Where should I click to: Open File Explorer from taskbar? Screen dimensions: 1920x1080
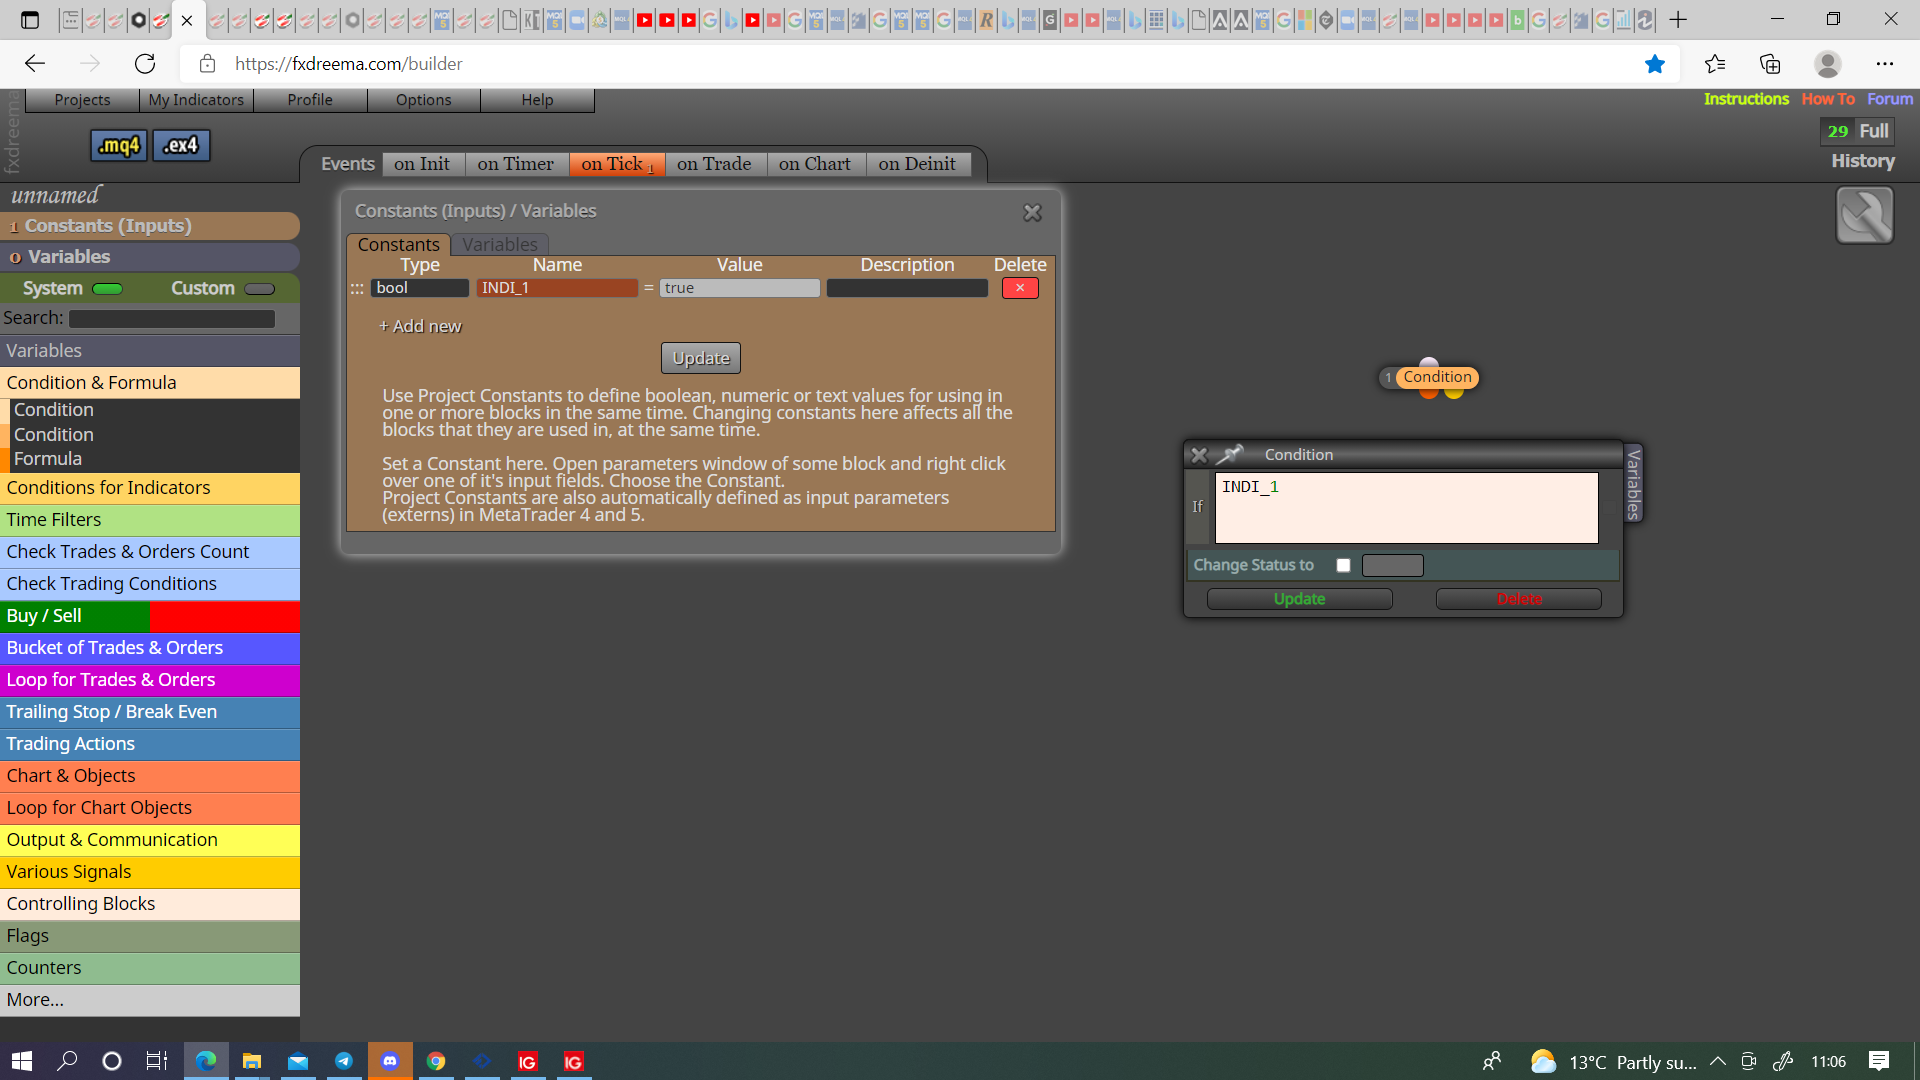252,1061
